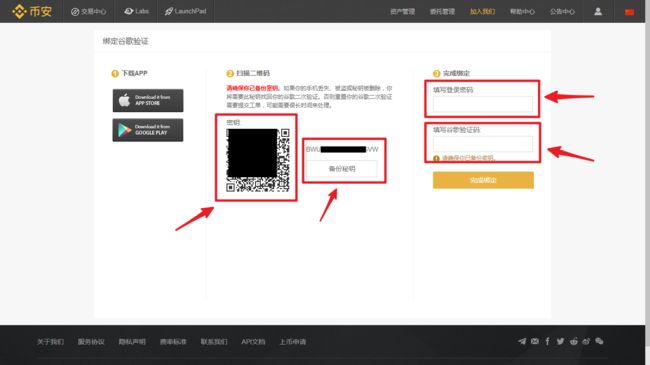
Task: Open 关于我们 footer link
Action: pyautogui.click(x=50, y=342)
